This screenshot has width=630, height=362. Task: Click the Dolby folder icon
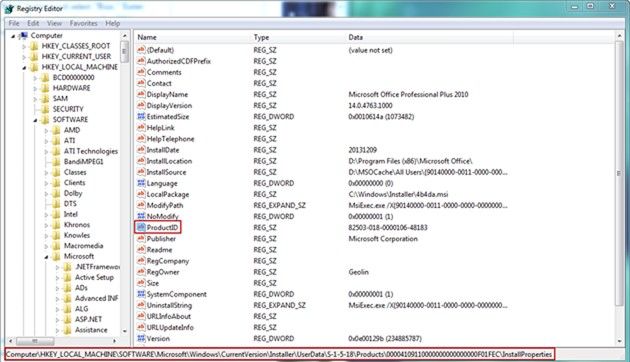click(57, 193)
